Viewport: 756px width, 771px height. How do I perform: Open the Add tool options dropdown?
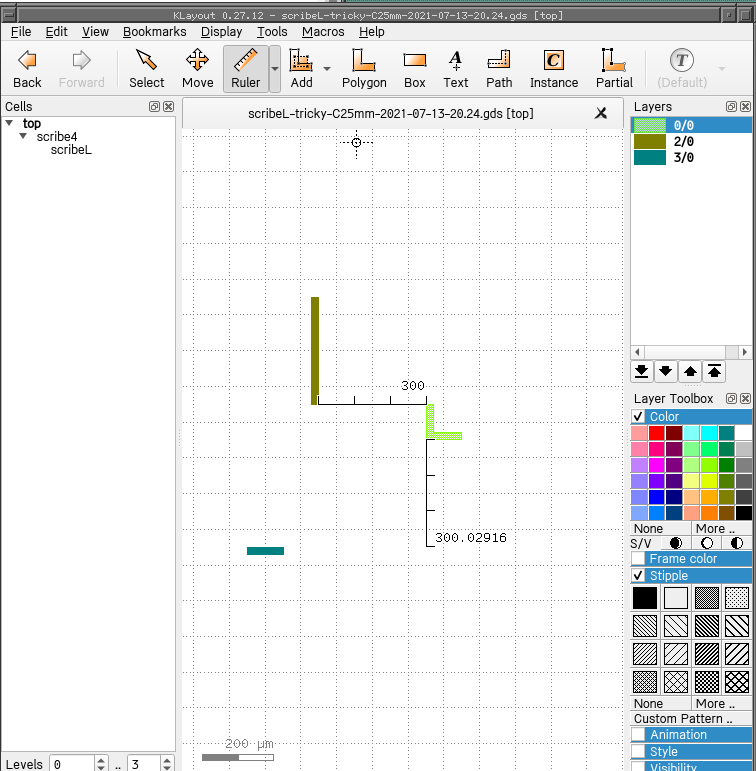coord(327,69)
